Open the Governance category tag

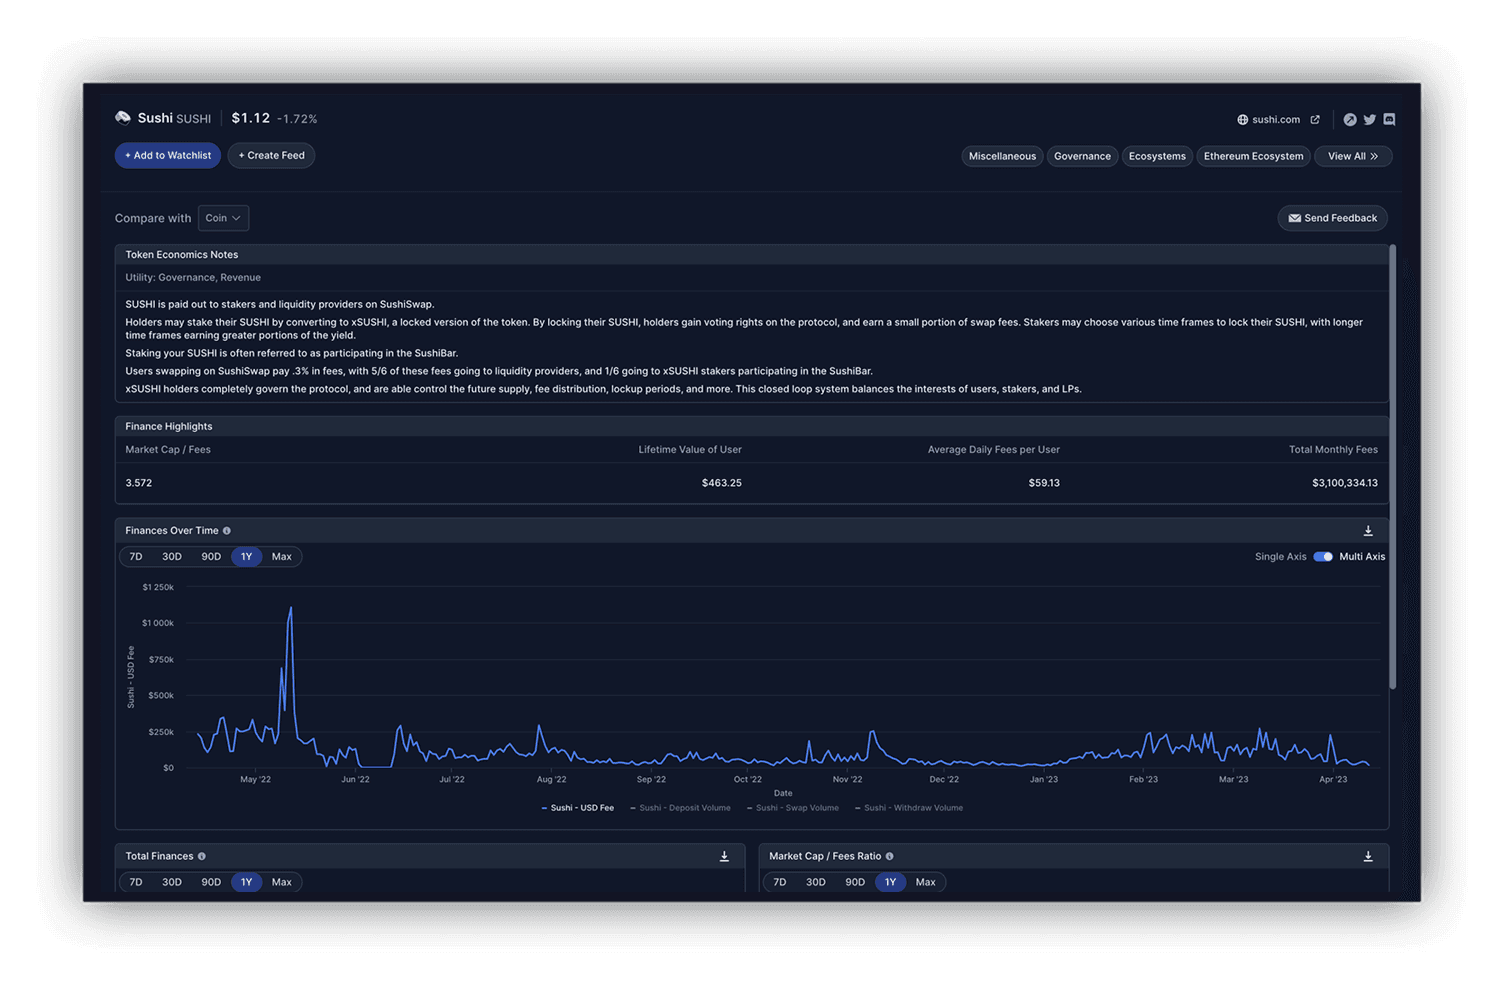[1082, 156]
